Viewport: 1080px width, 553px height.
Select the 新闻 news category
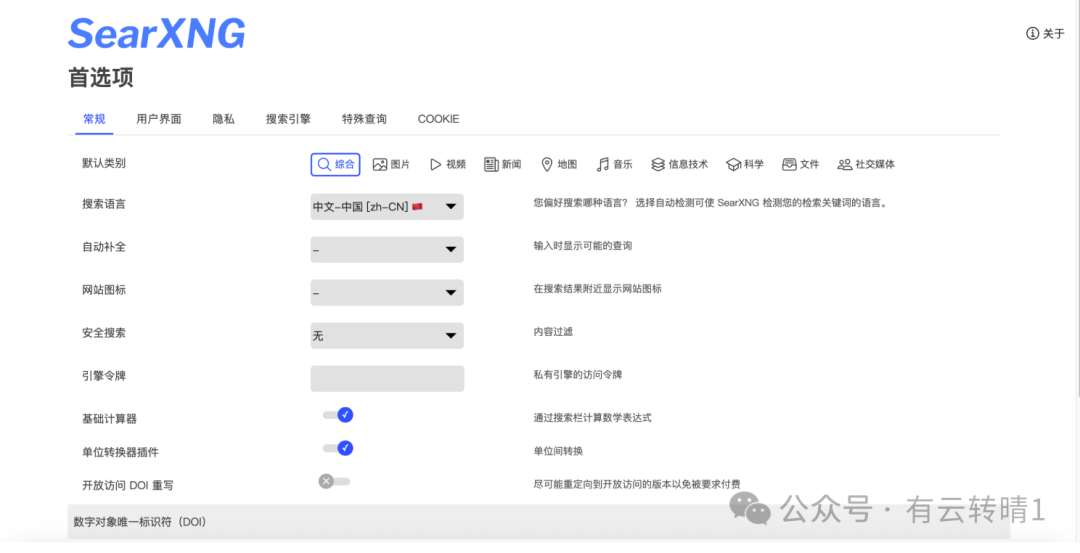click(x=502, y=165)
